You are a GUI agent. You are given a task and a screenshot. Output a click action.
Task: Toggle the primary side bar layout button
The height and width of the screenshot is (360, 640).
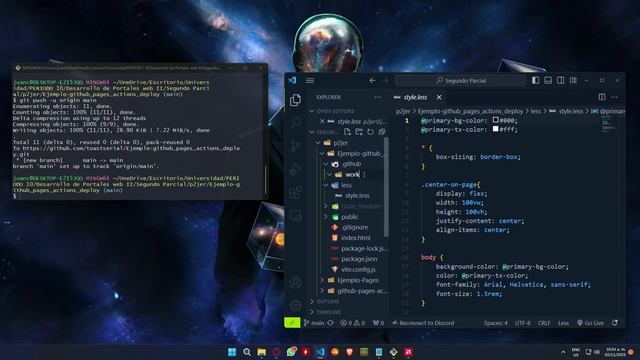(536, 80)
